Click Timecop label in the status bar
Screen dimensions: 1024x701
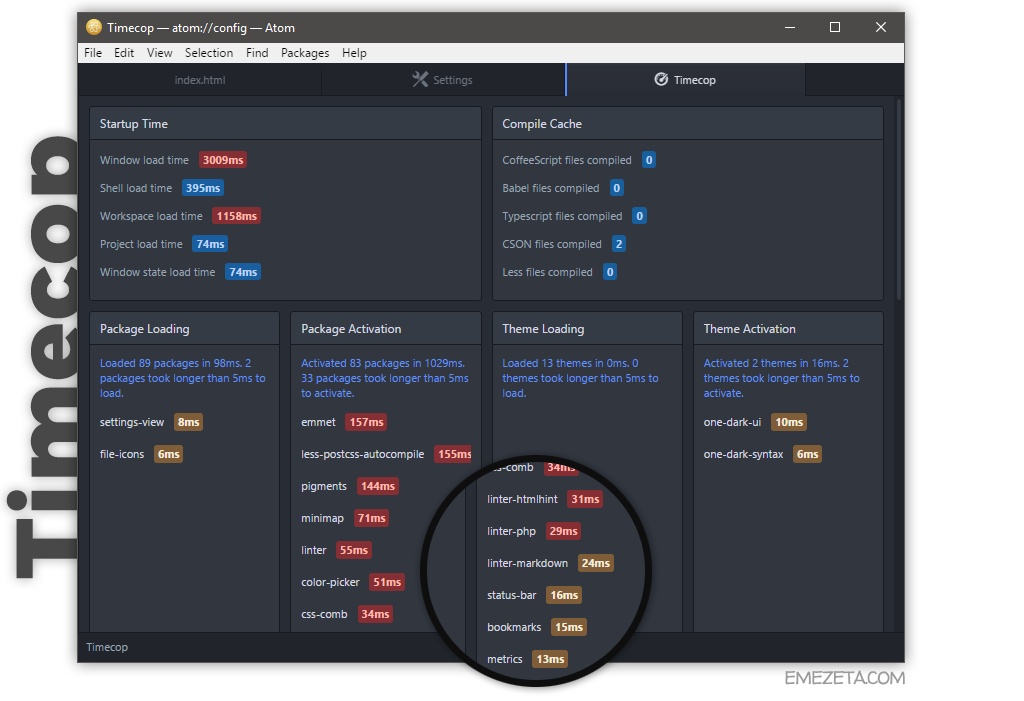click(107, 647)
